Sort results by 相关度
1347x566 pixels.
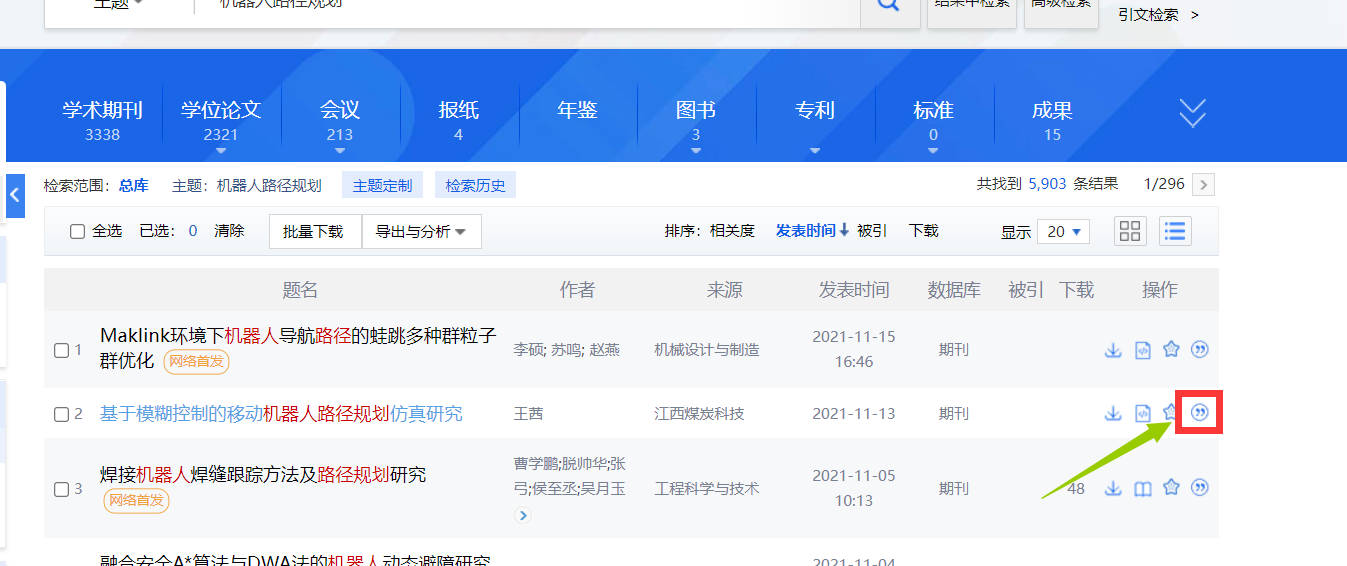coord(732,231)
